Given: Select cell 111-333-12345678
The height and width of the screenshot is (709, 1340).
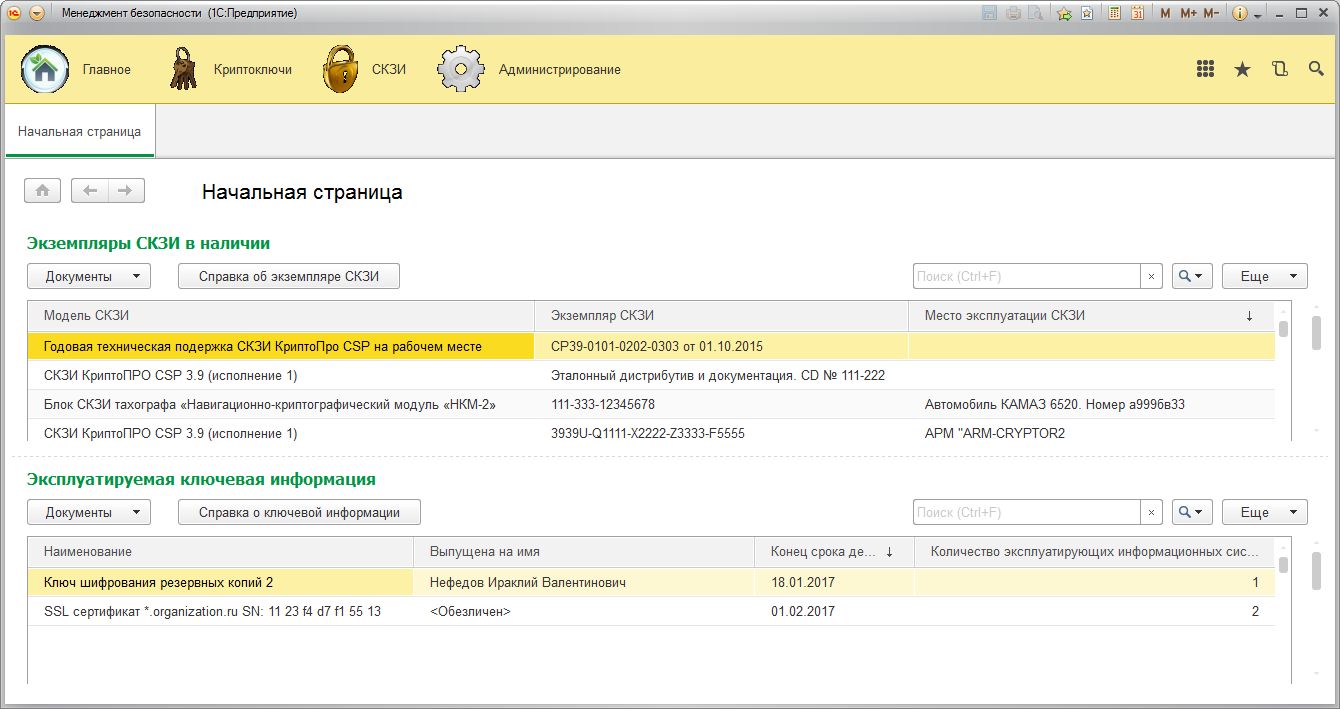Looking at the screenshot, I should pyautogui.click(x=722, y=404).
